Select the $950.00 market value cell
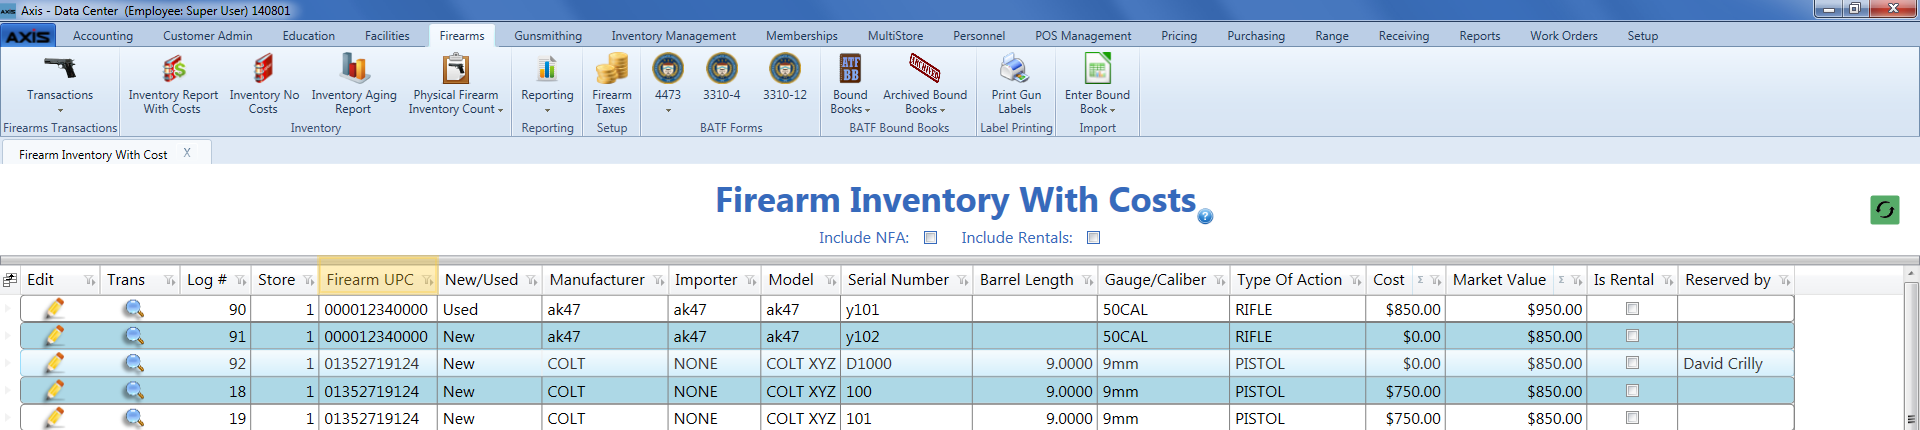Viewport: 1920px width, 430px height. point(1517,309)
